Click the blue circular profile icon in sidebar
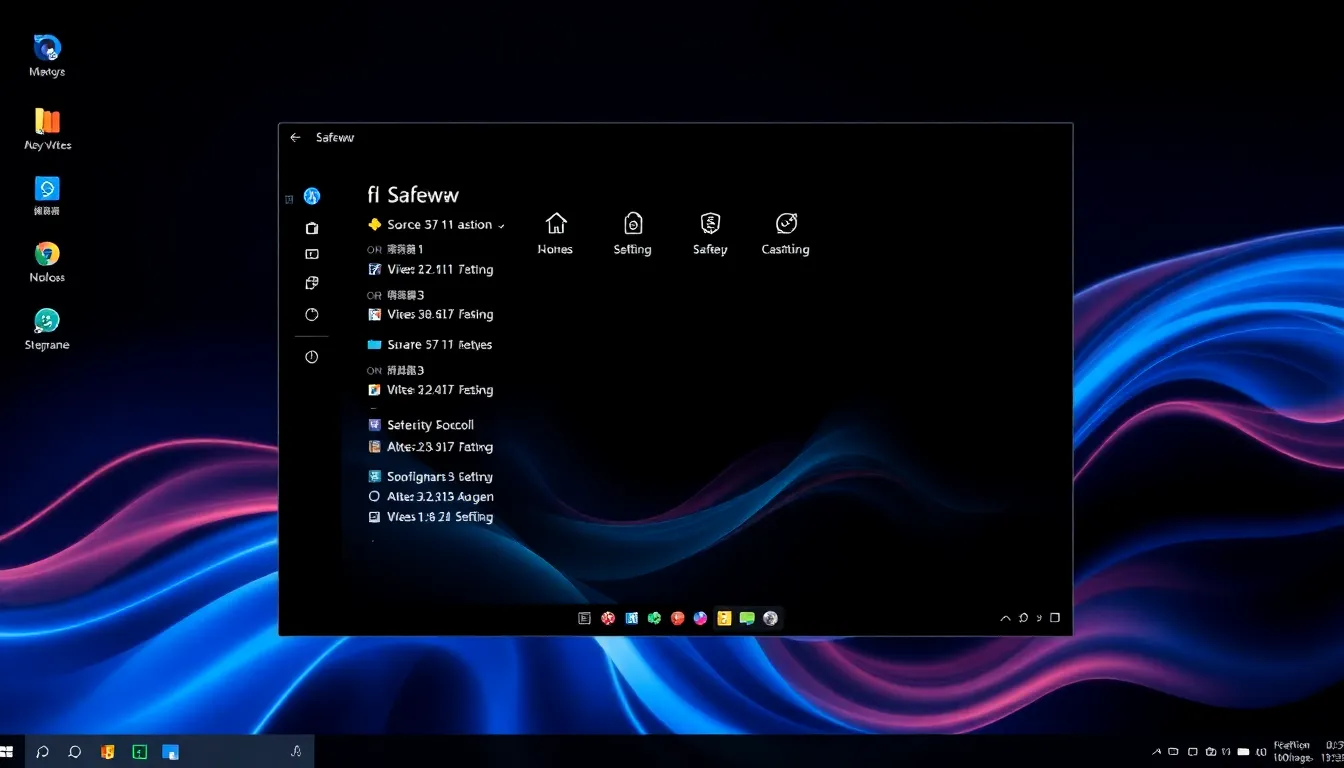 pyautogui.click(x=312, y=197)
